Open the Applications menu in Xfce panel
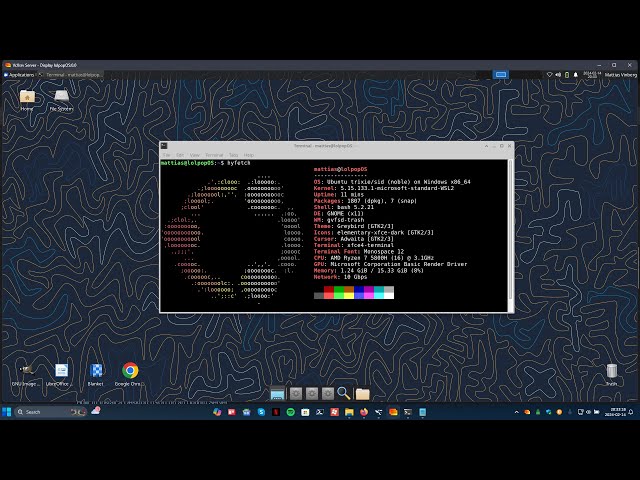 19,75
